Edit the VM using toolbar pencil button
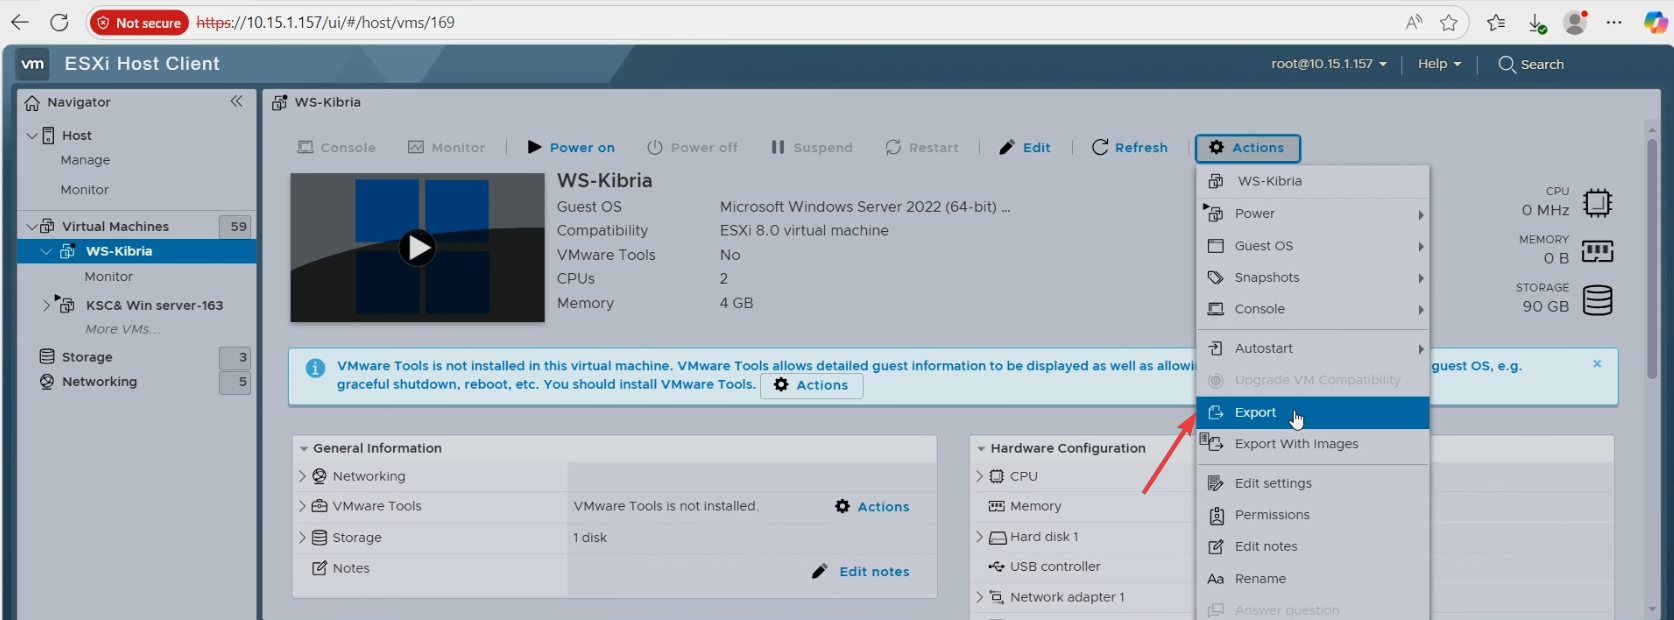 coord(1025,147)
